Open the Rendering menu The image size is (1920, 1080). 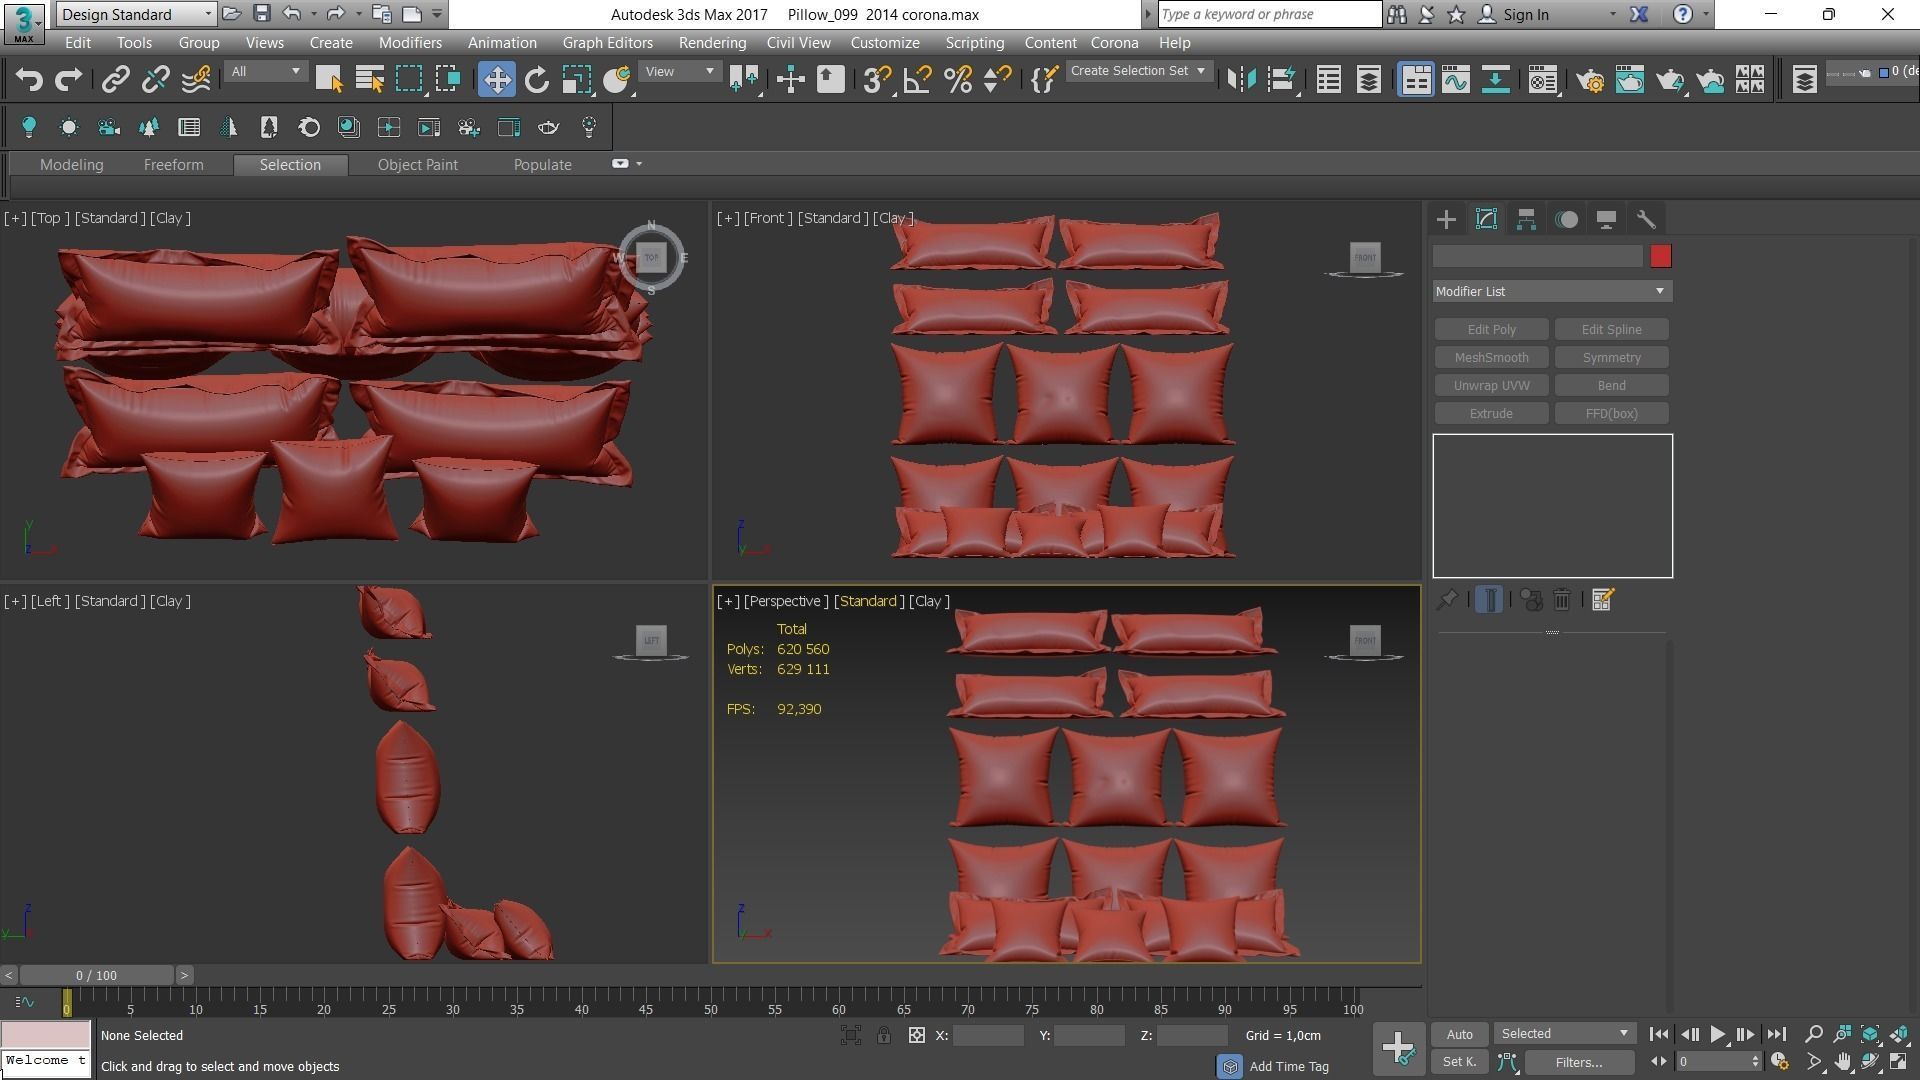point(711,43)
